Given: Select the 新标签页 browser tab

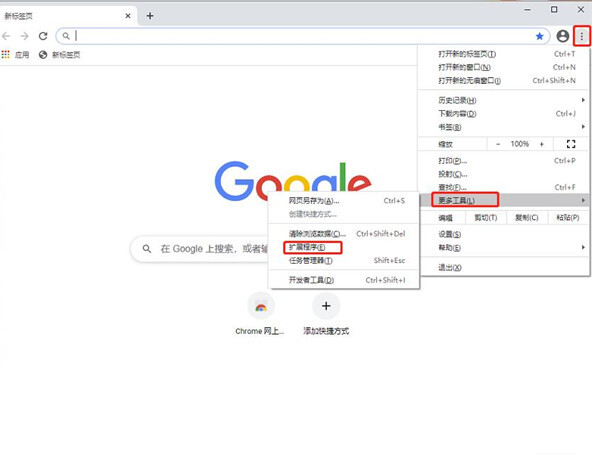Looking at the screenshot, I should click(68, 16).
